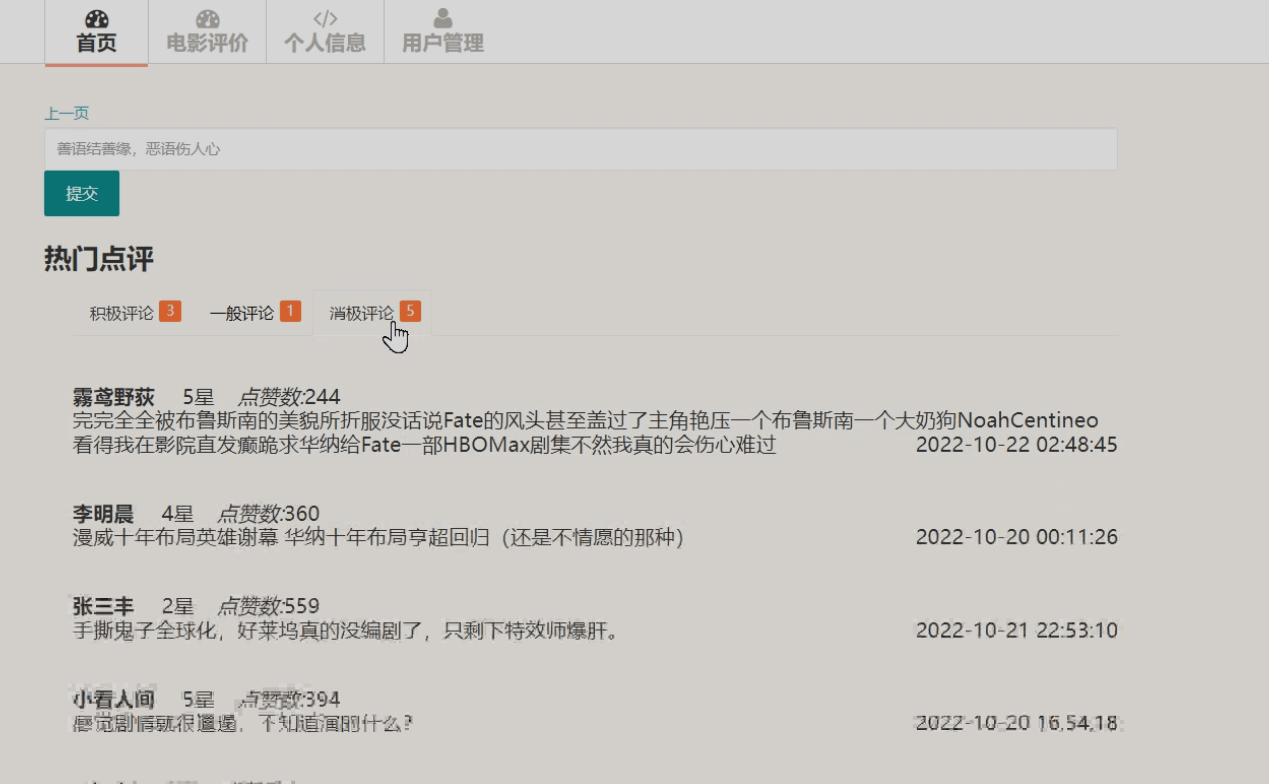Click the dashboard icon above 首页
Image resolution: width=1269 pixels, height=784 pixels.
coord(96,19)
